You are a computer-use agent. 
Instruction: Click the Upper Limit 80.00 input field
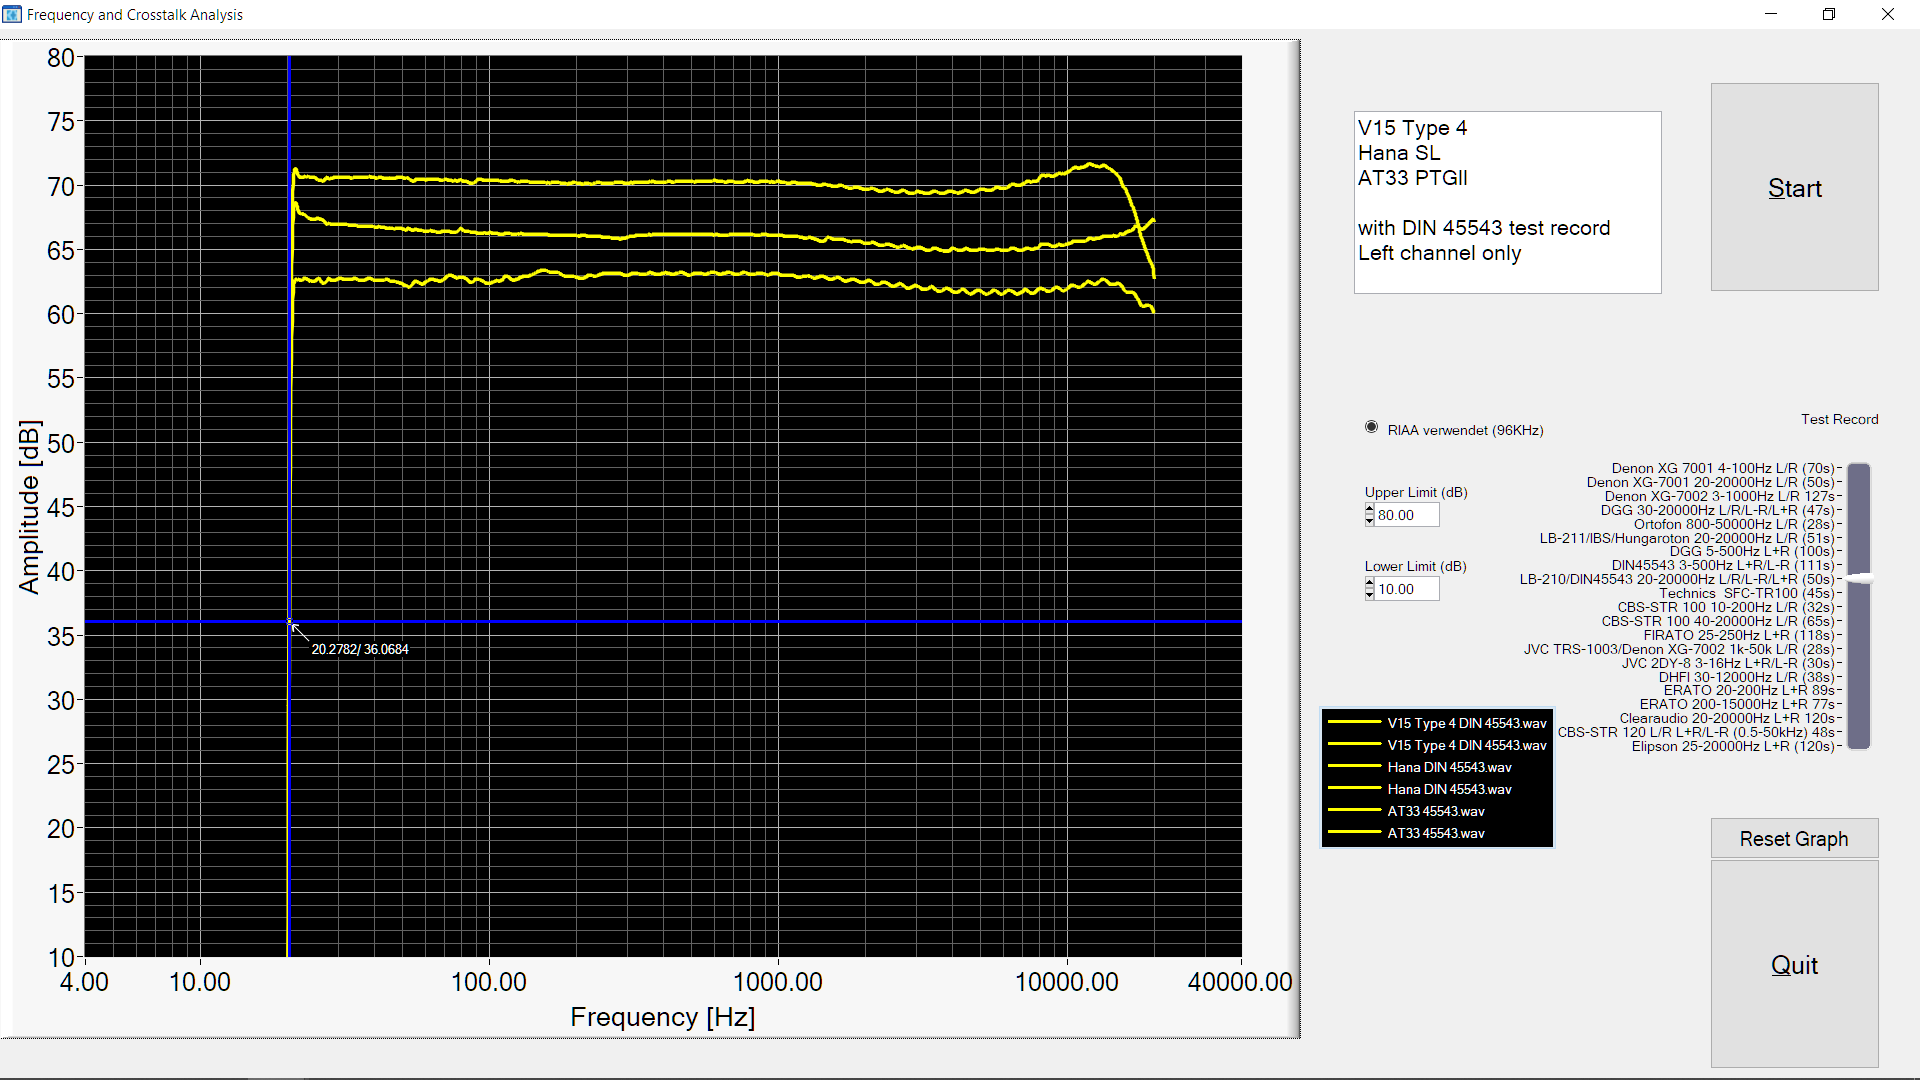(x=1406, y=515)
